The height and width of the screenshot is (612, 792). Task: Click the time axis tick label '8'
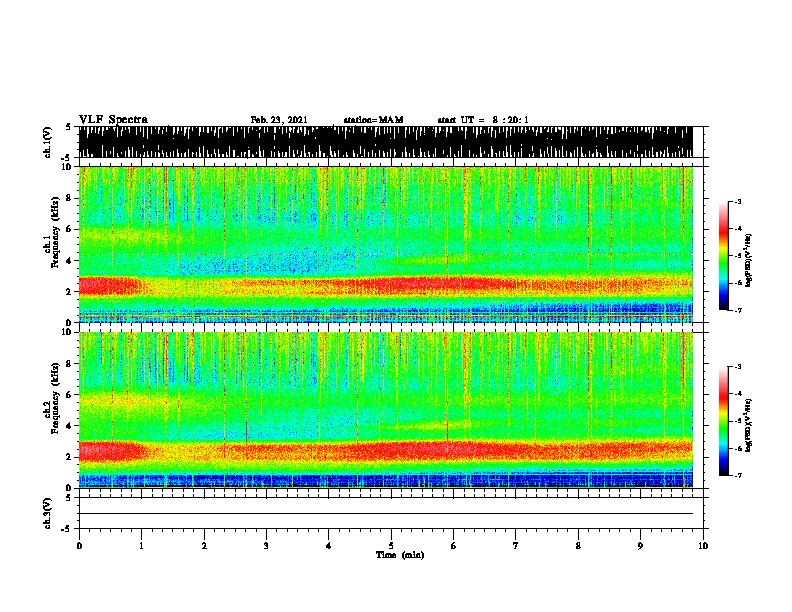578,545
